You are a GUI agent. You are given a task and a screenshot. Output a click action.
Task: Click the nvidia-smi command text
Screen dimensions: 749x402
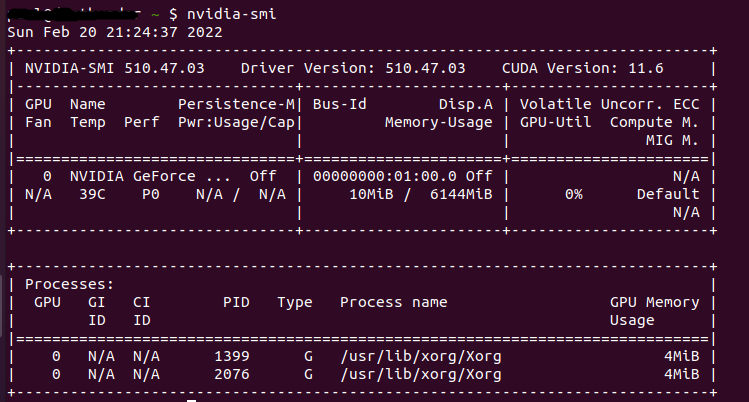tap(231, 14)
